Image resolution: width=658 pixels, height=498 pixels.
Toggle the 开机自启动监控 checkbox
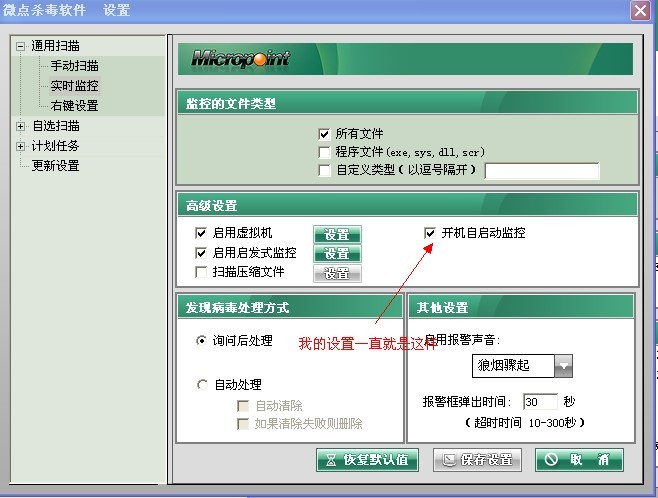pos(430,233)
